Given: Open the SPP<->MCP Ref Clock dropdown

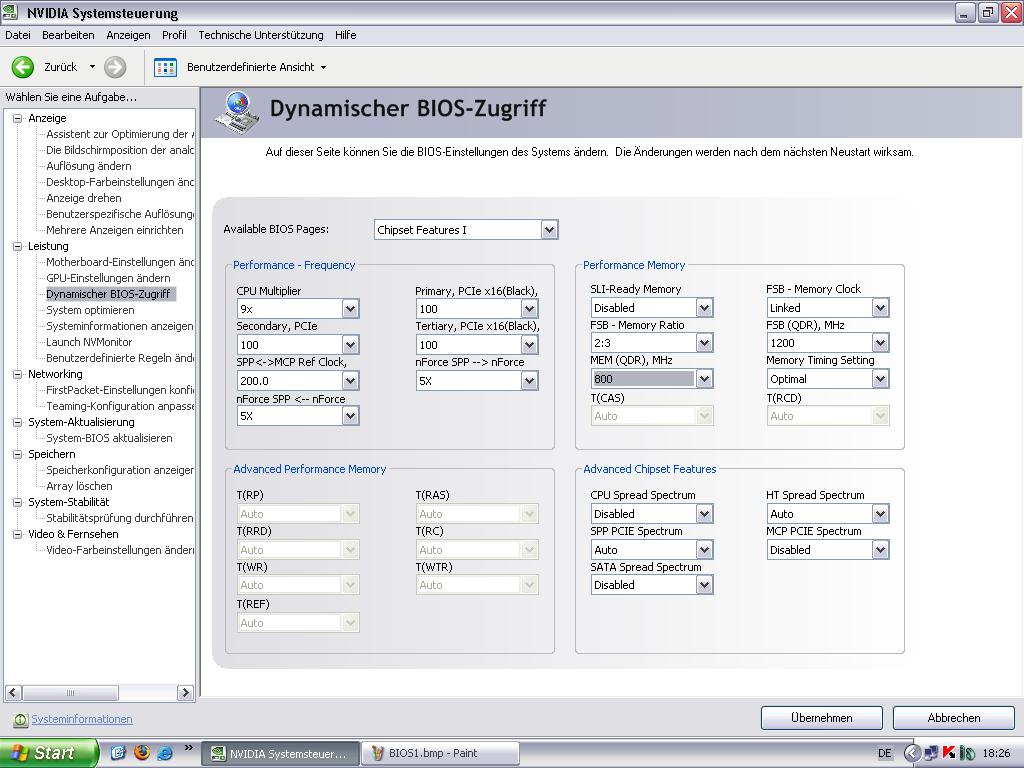Looking at the screenshot, I should pyautogui.click(x=351, y=381).
